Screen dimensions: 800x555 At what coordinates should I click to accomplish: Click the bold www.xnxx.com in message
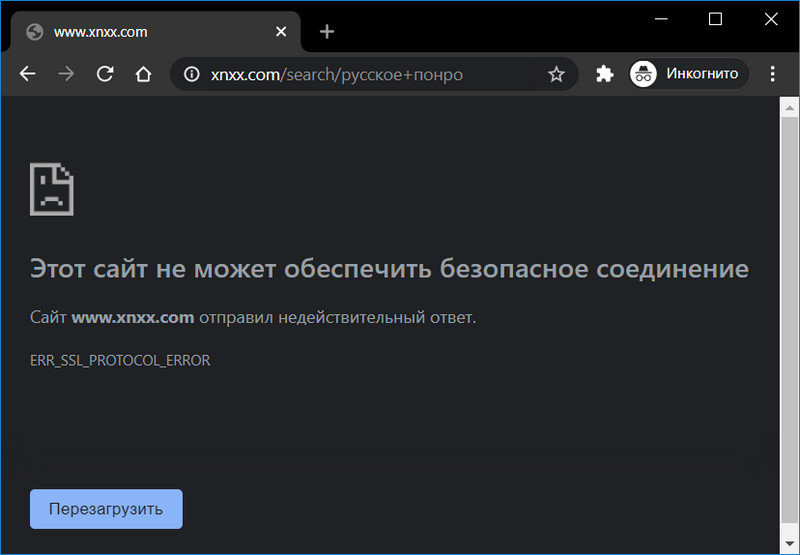(133, 317)
